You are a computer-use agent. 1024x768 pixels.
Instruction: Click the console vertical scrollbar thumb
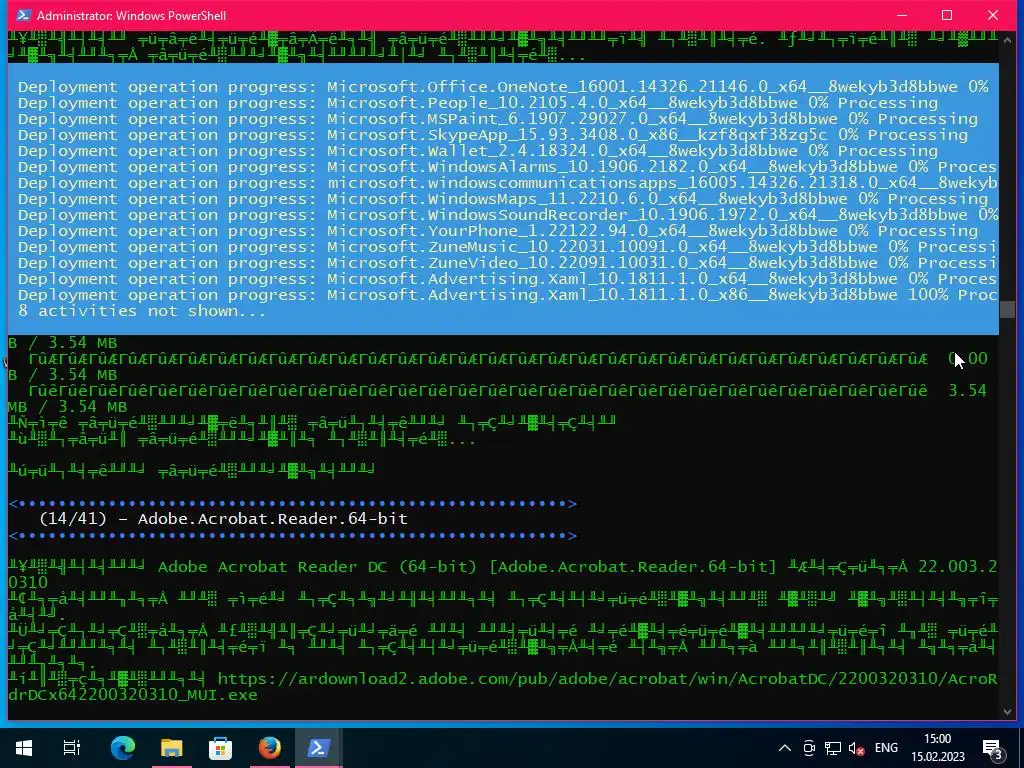pyautogui.click(x=1007, y=308)
